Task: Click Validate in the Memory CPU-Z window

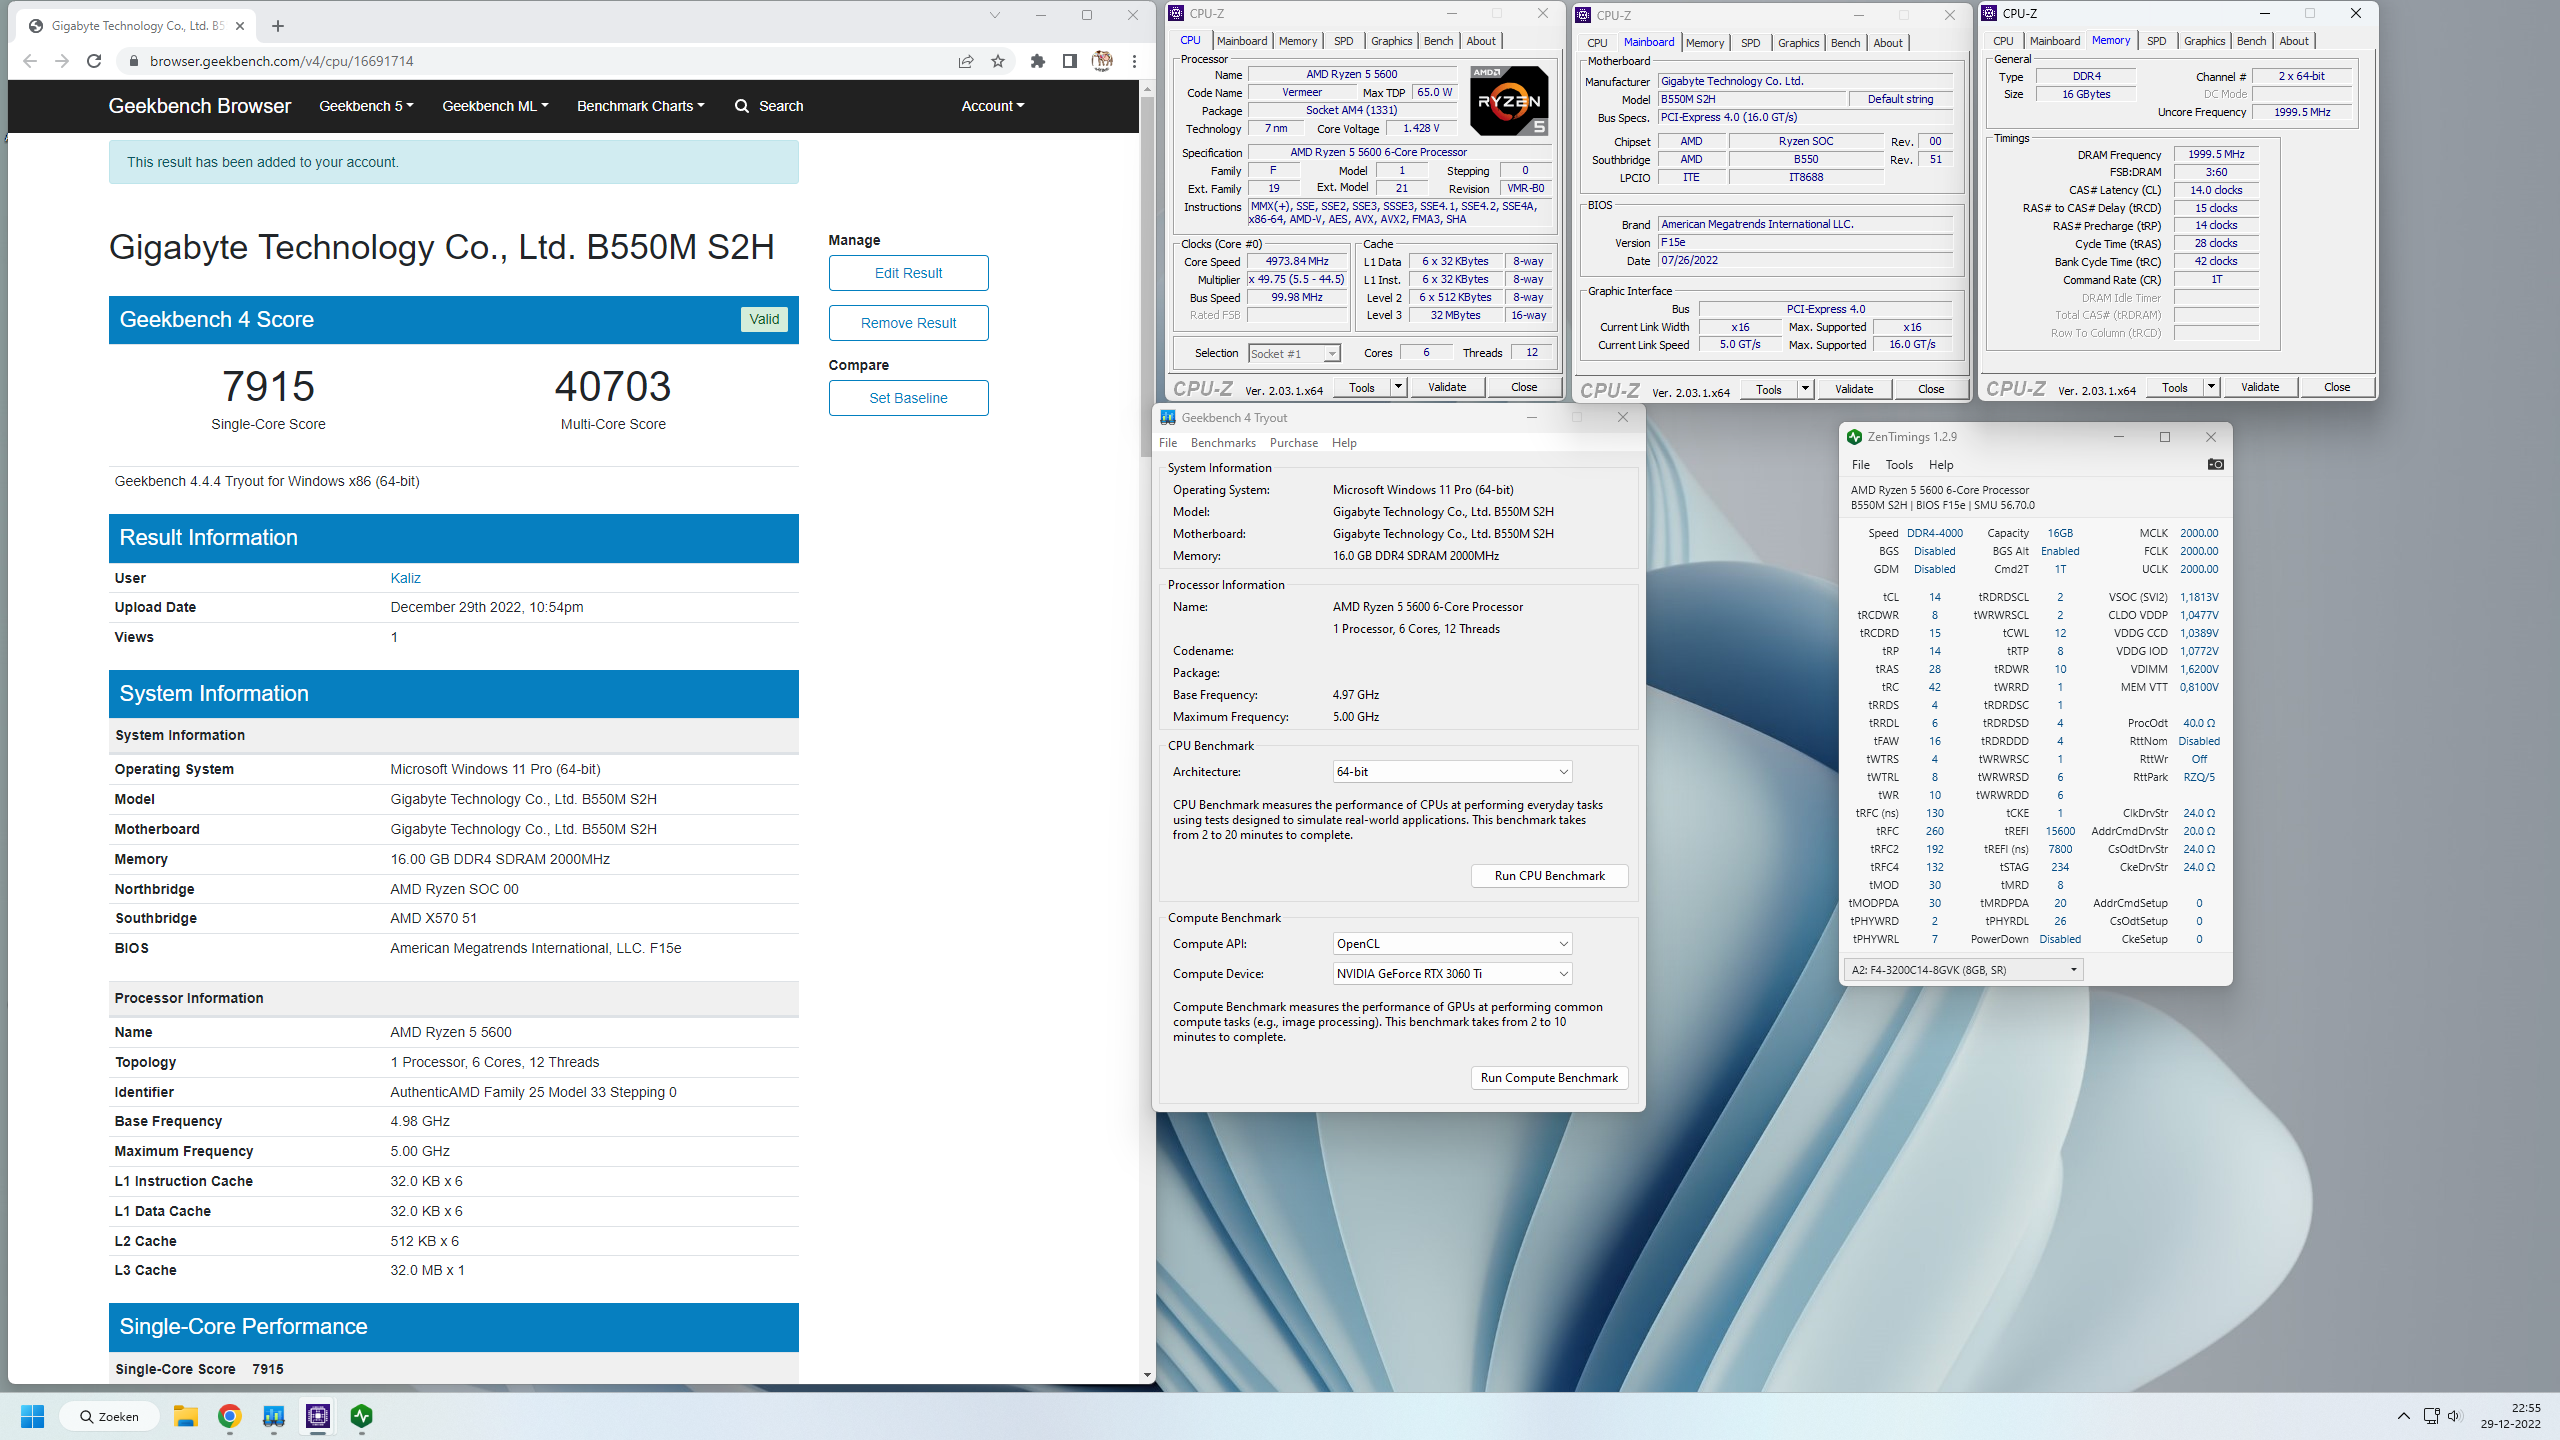Action: [x=2259, y=387]
